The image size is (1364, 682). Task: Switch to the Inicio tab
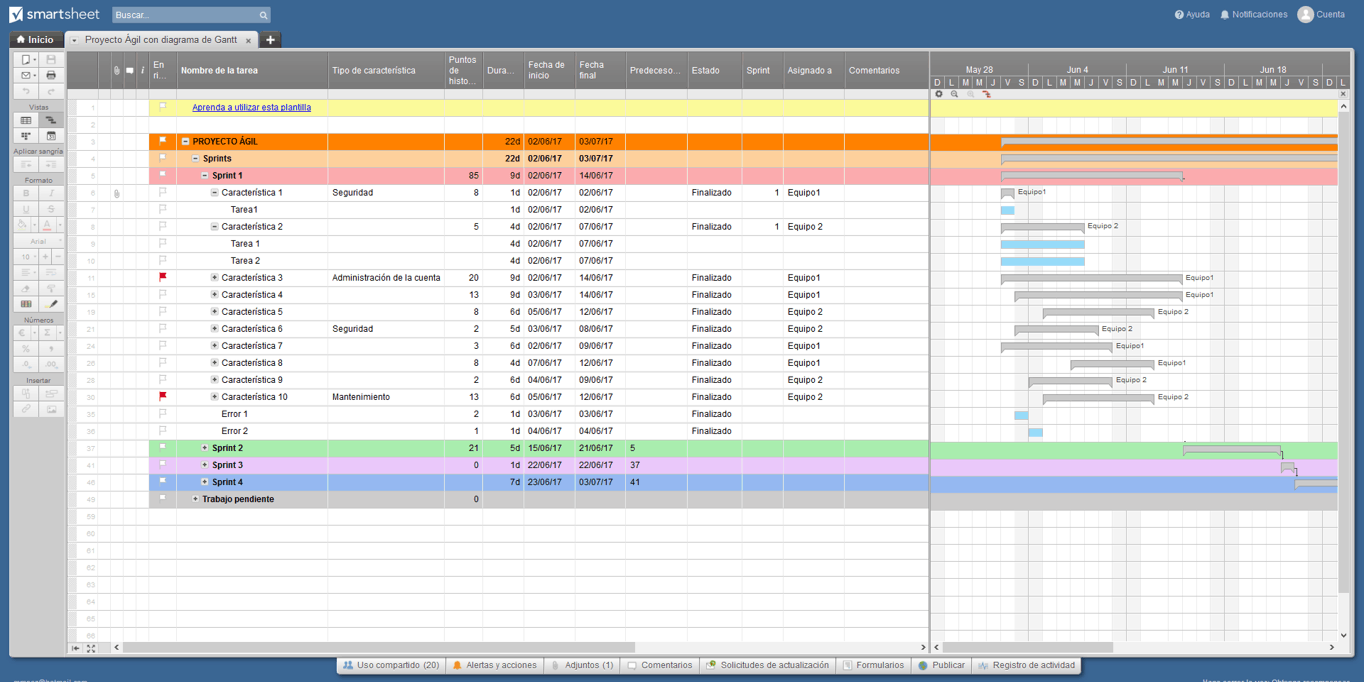34,40
